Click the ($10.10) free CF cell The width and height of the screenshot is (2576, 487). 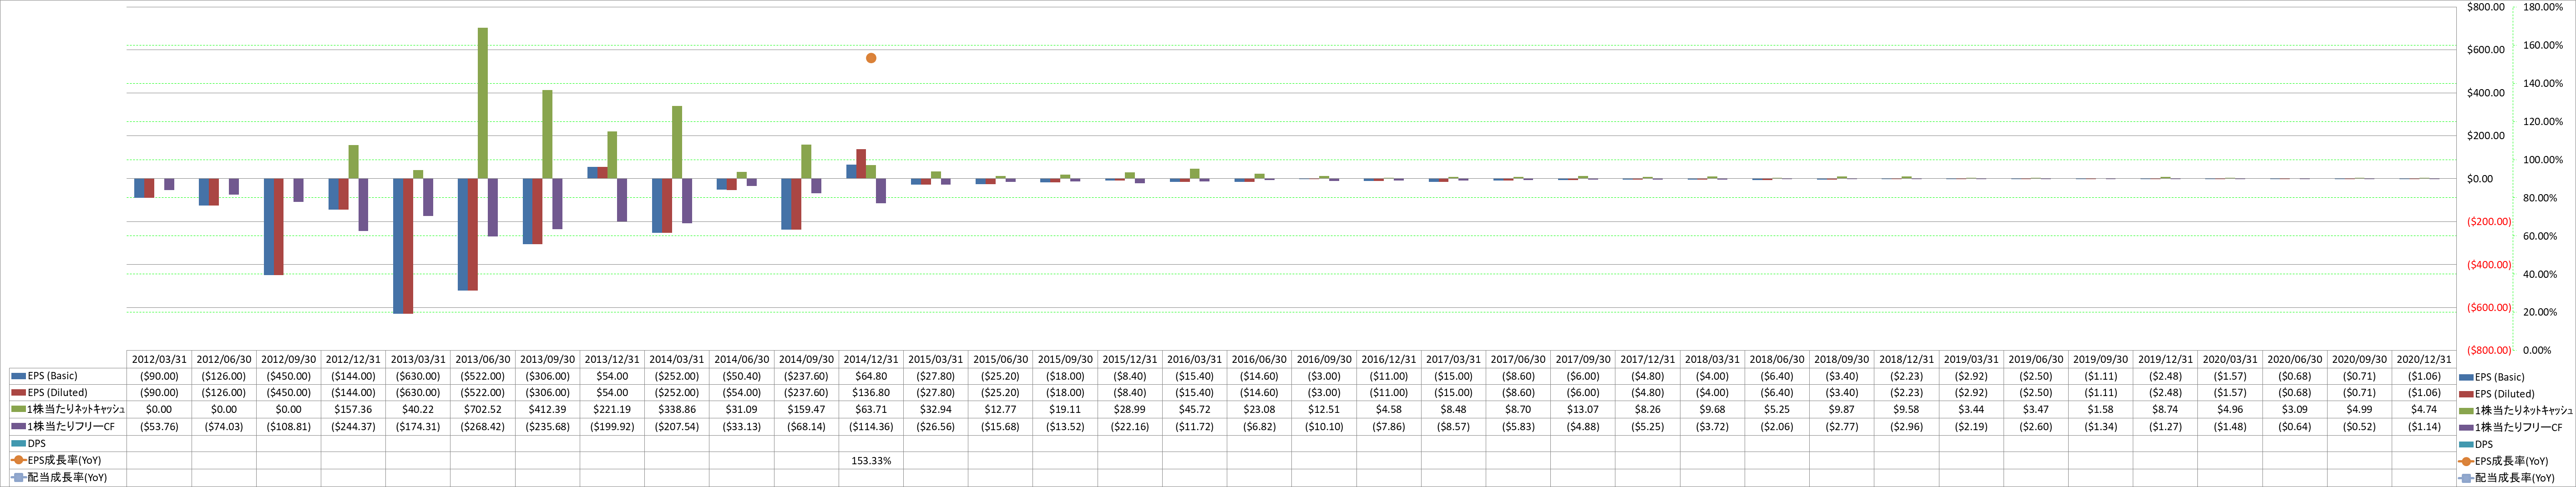coord(1324,427)
